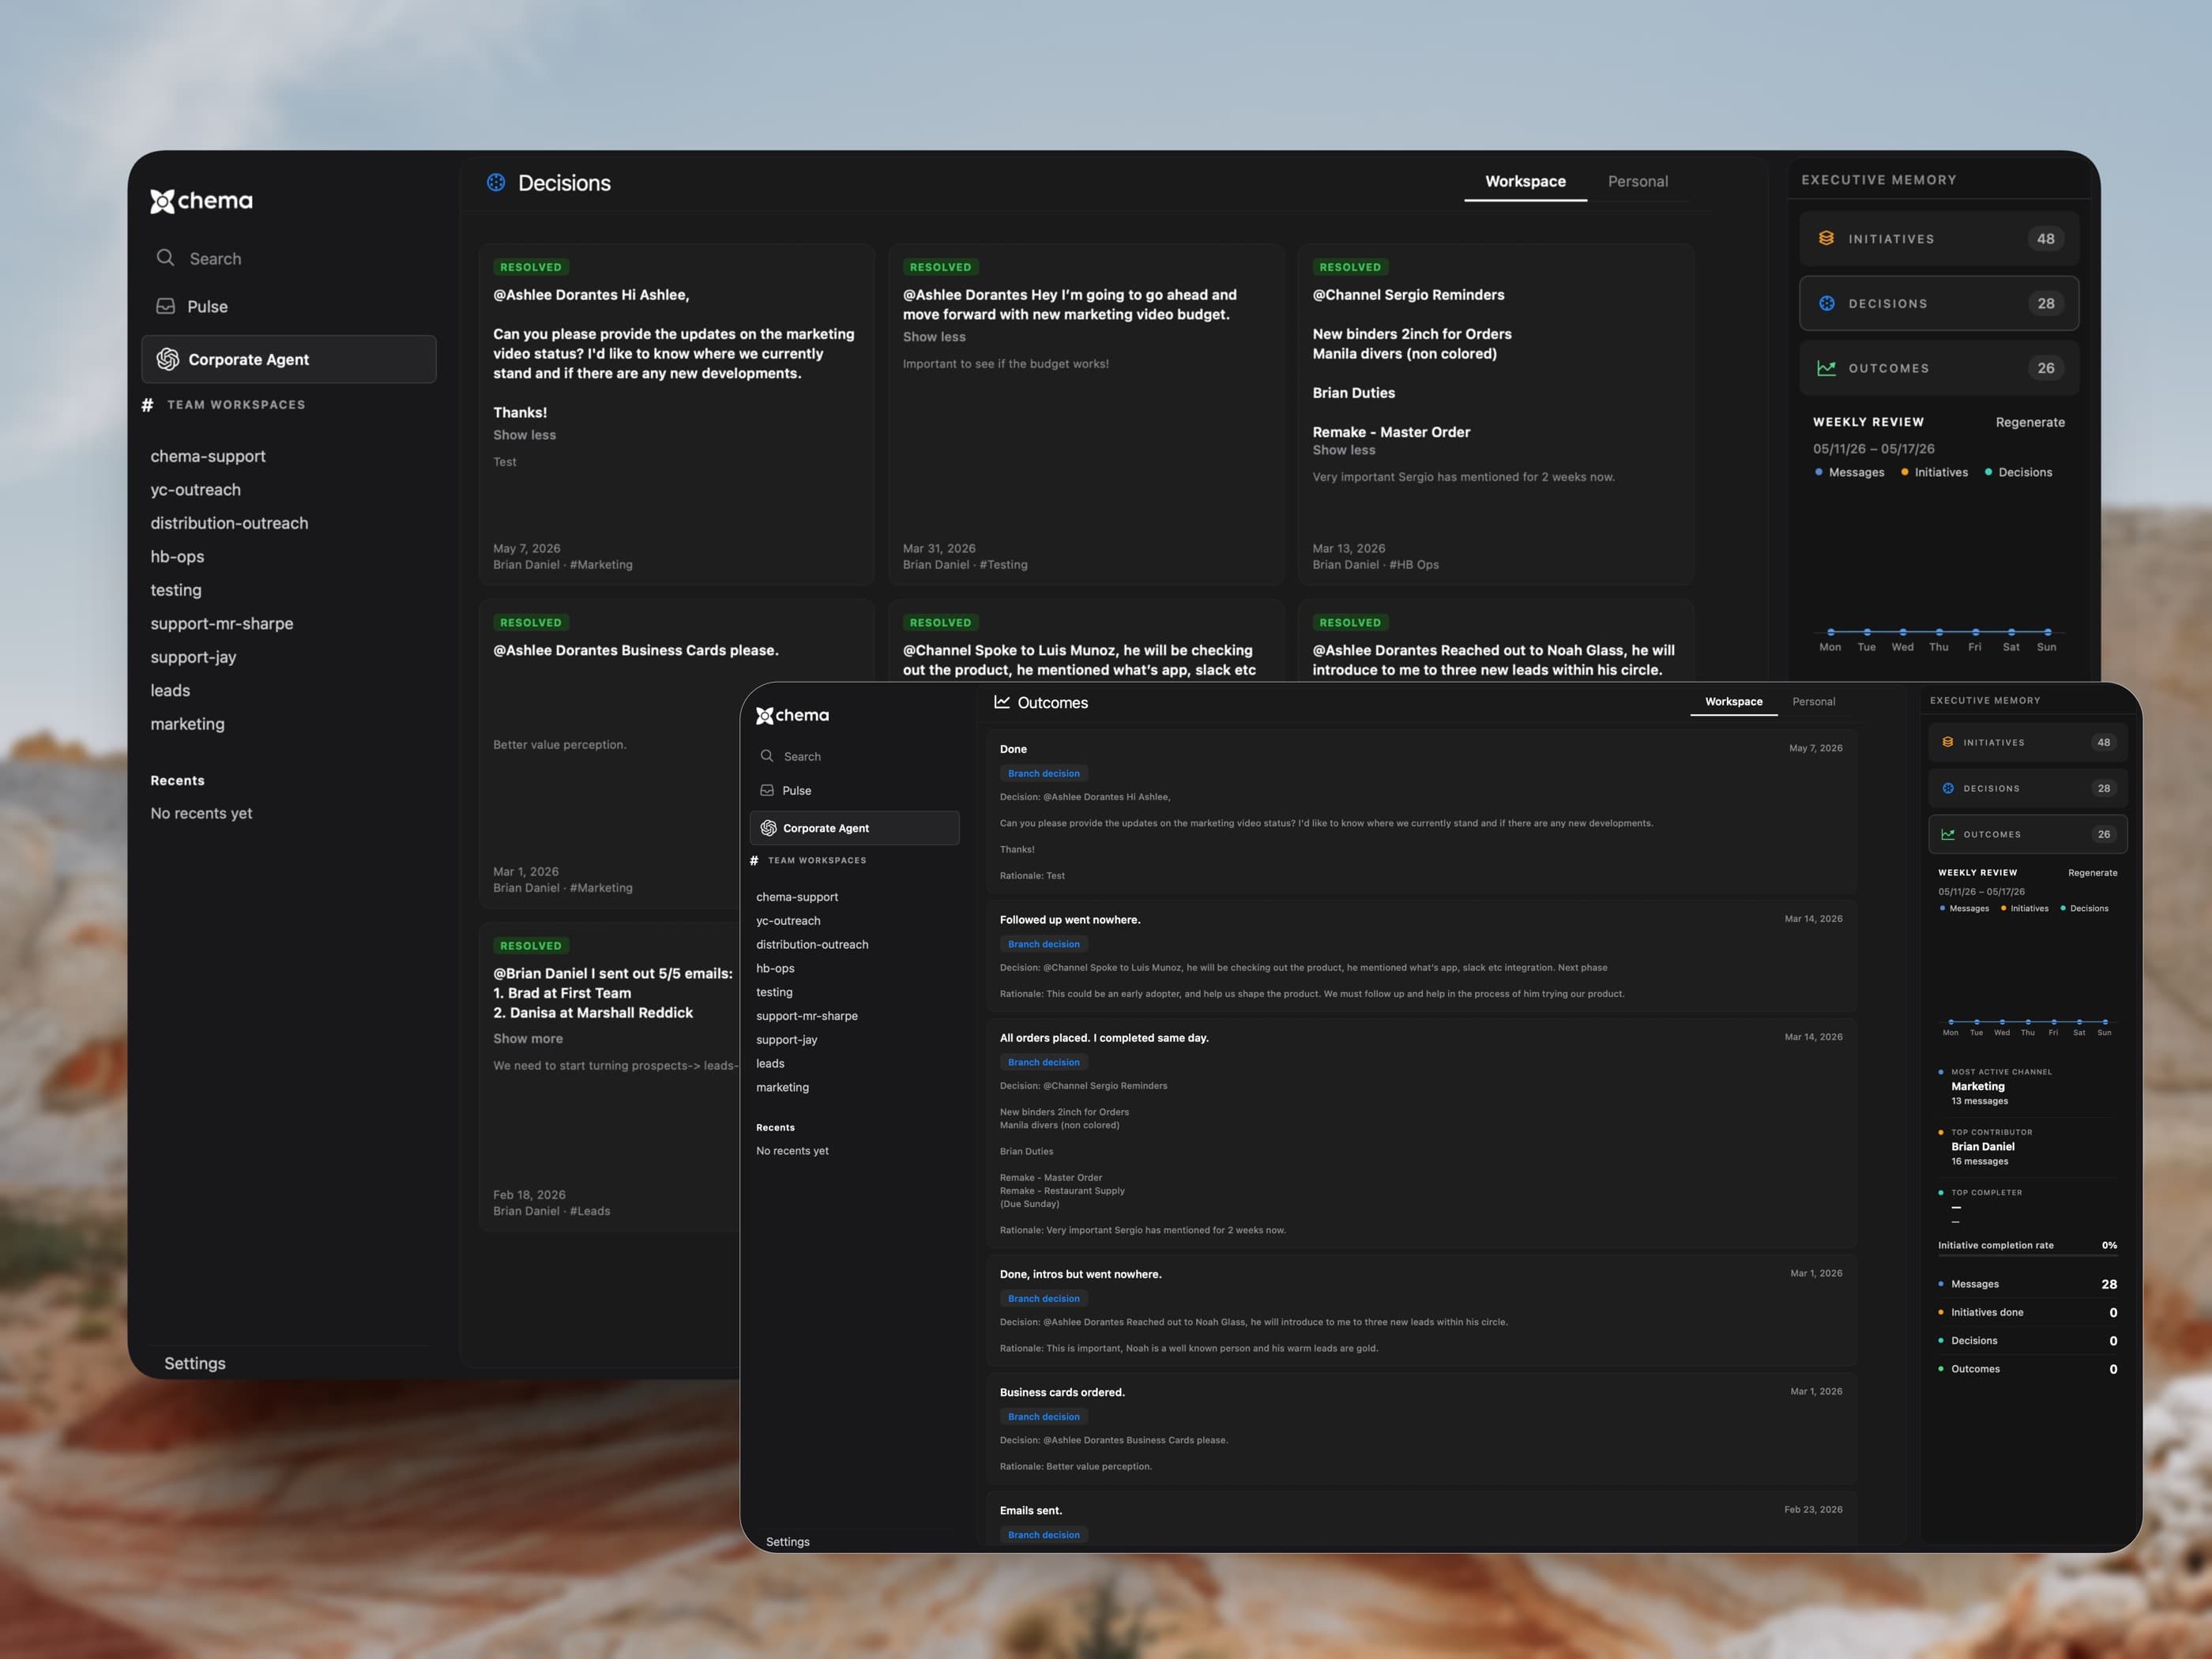Open hb-ops workspace in Outcomes window
The image size is (2212, 1659).
point(775,968)
